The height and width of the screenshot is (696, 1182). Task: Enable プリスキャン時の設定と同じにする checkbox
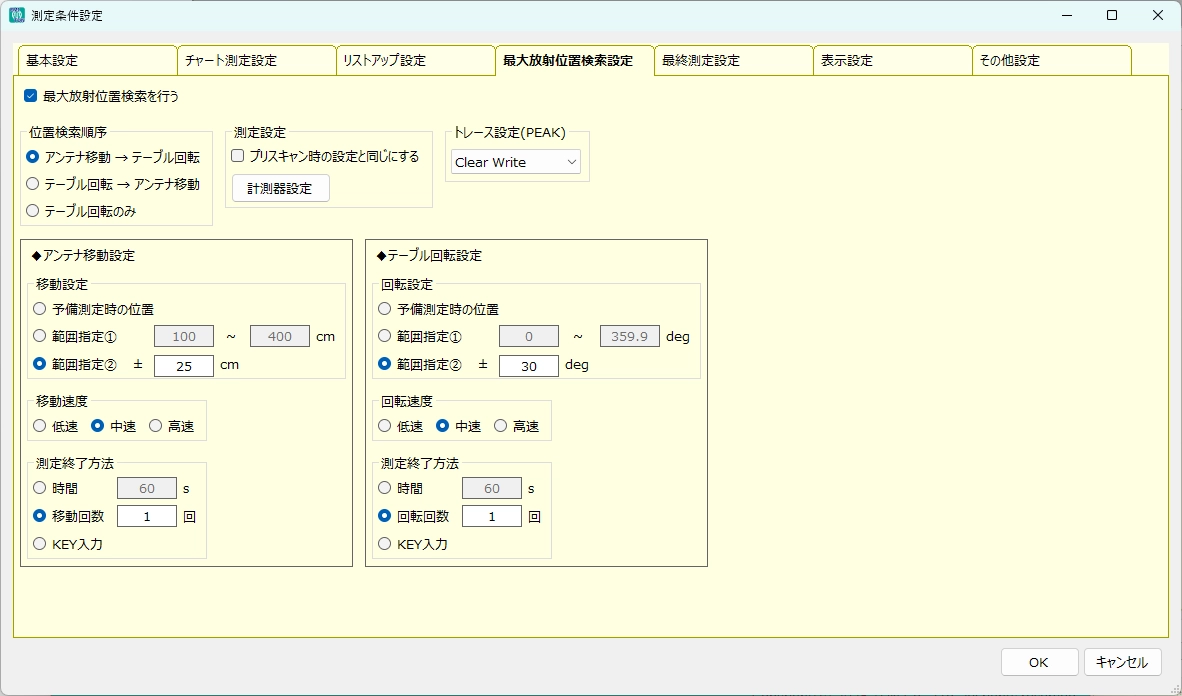tap(238, 156)
